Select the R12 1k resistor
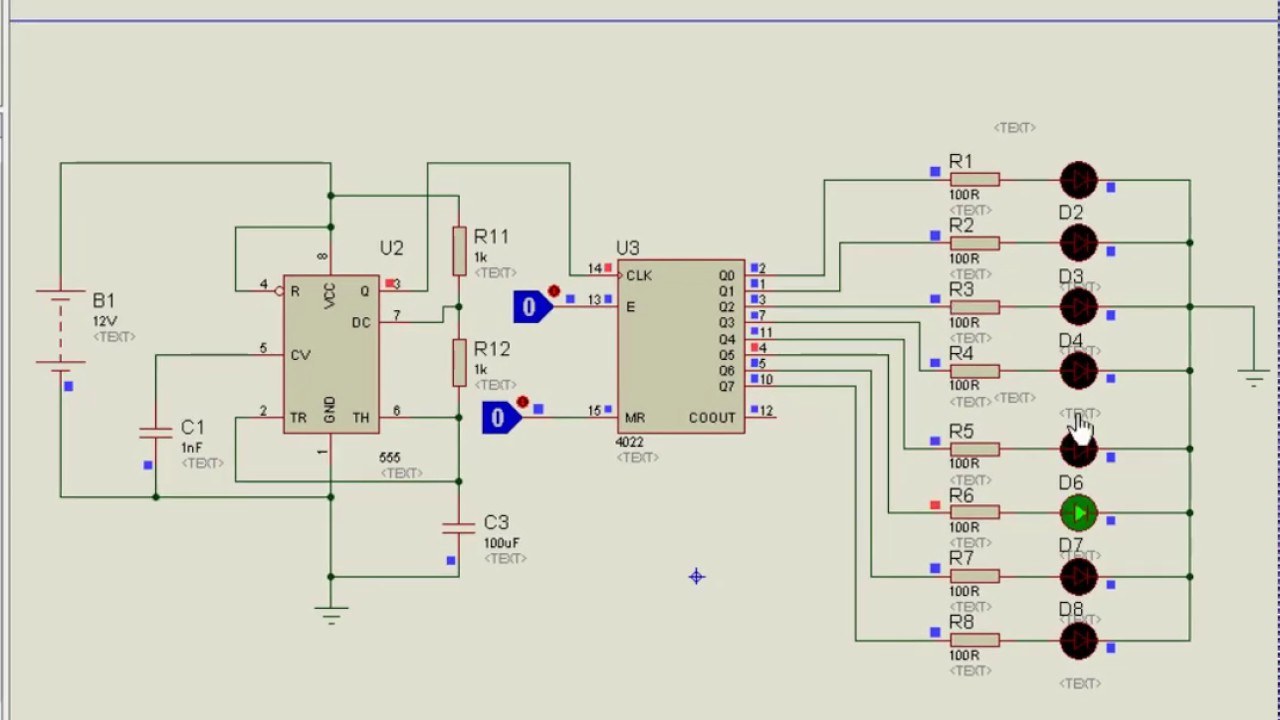 coord(459,362)
